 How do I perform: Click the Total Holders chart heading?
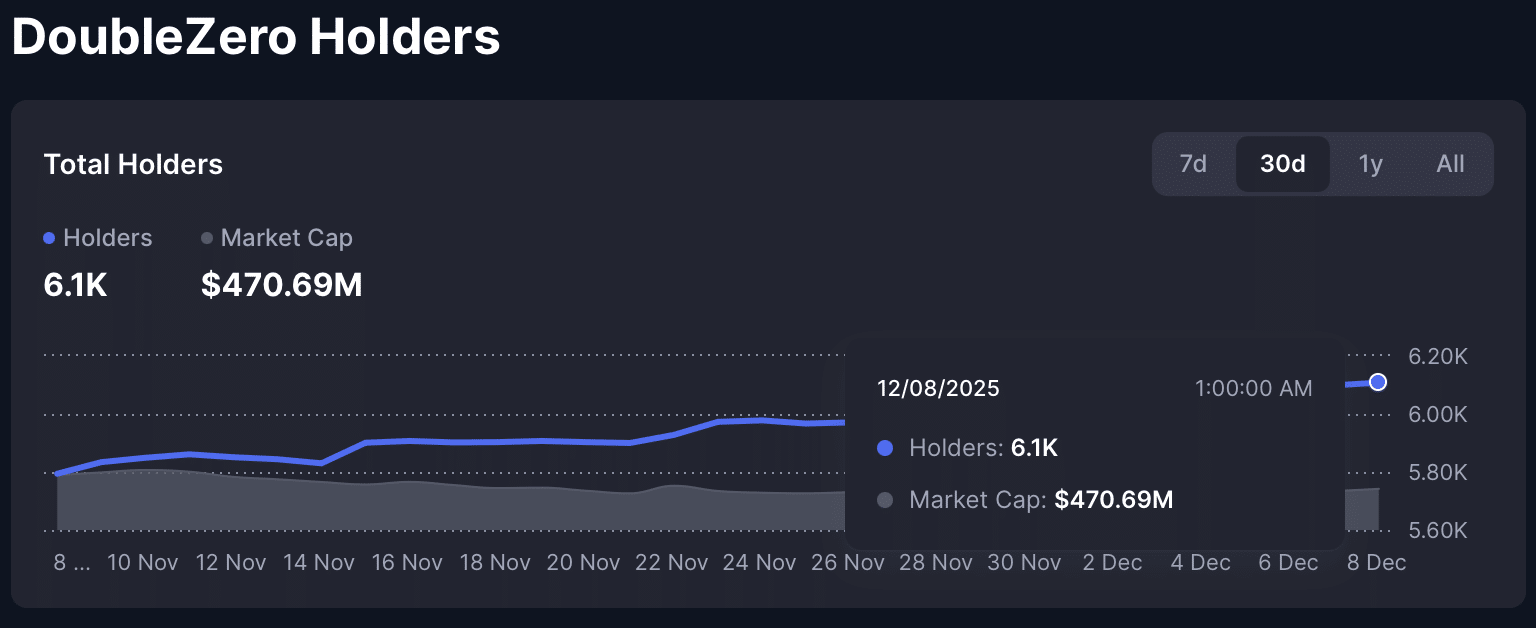133,164
